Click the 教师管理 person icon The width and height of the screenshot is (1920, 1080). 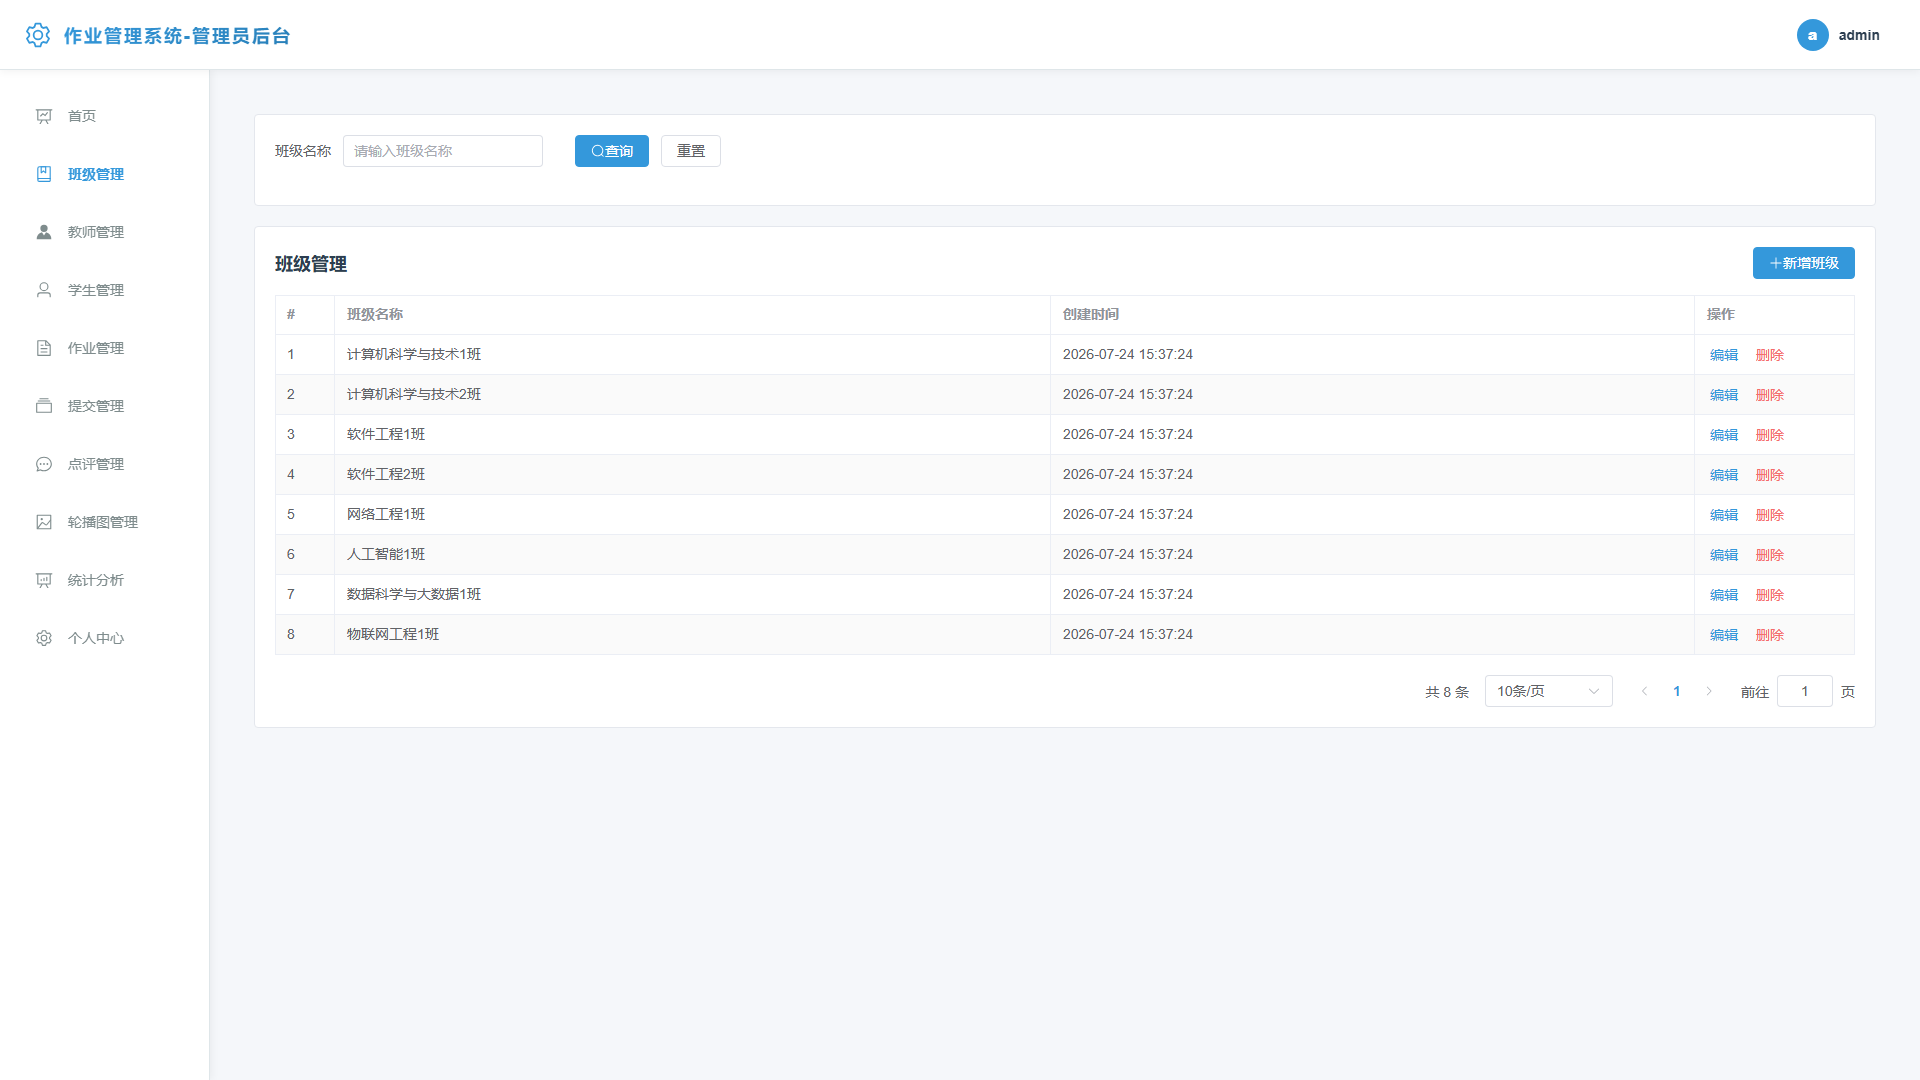44,232
